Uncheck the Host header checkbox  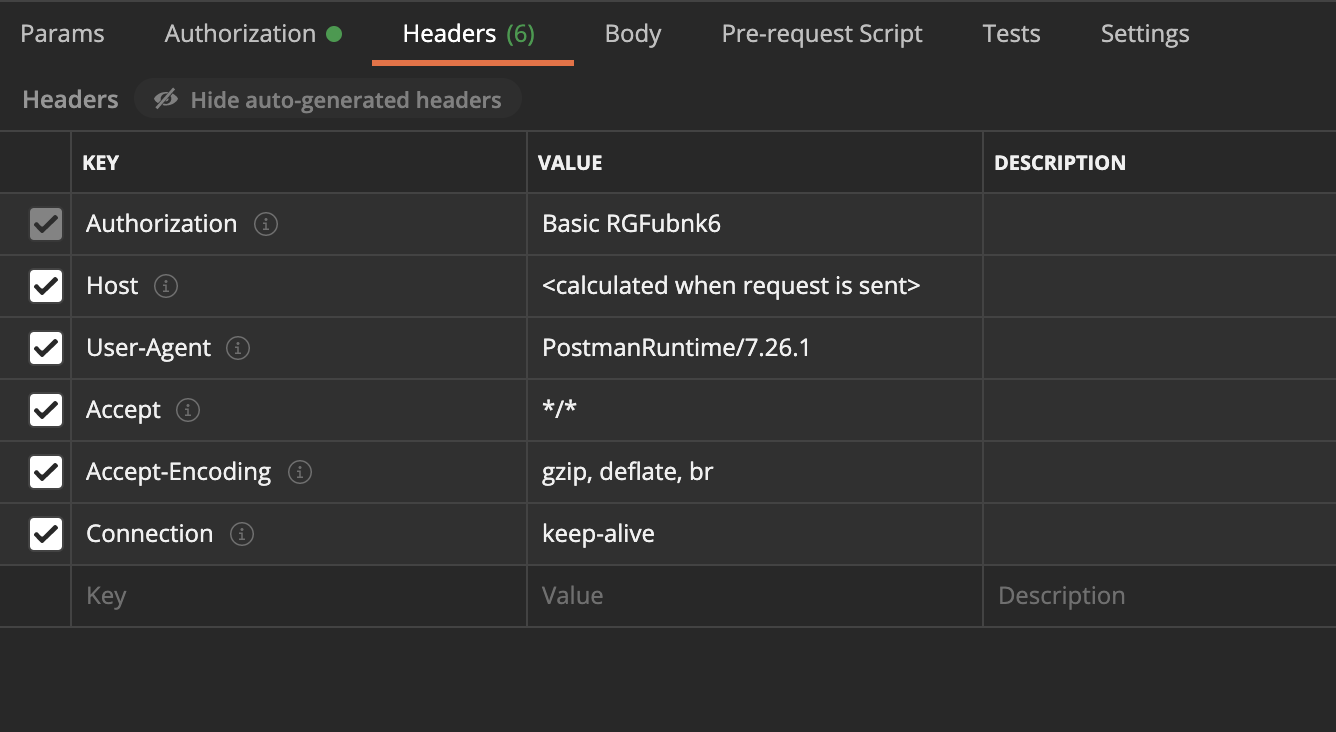click(45, 286)
